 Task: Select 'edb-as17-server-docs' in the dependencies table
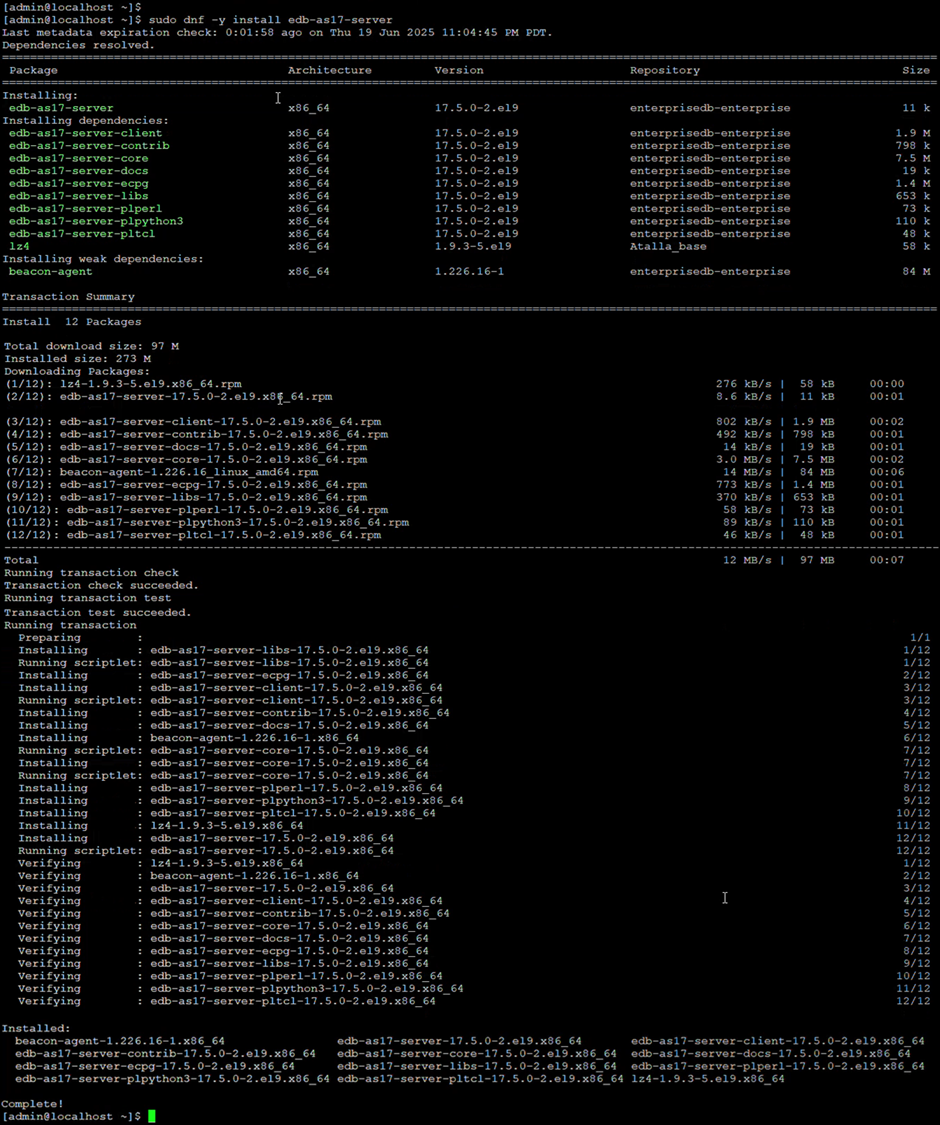78,171
